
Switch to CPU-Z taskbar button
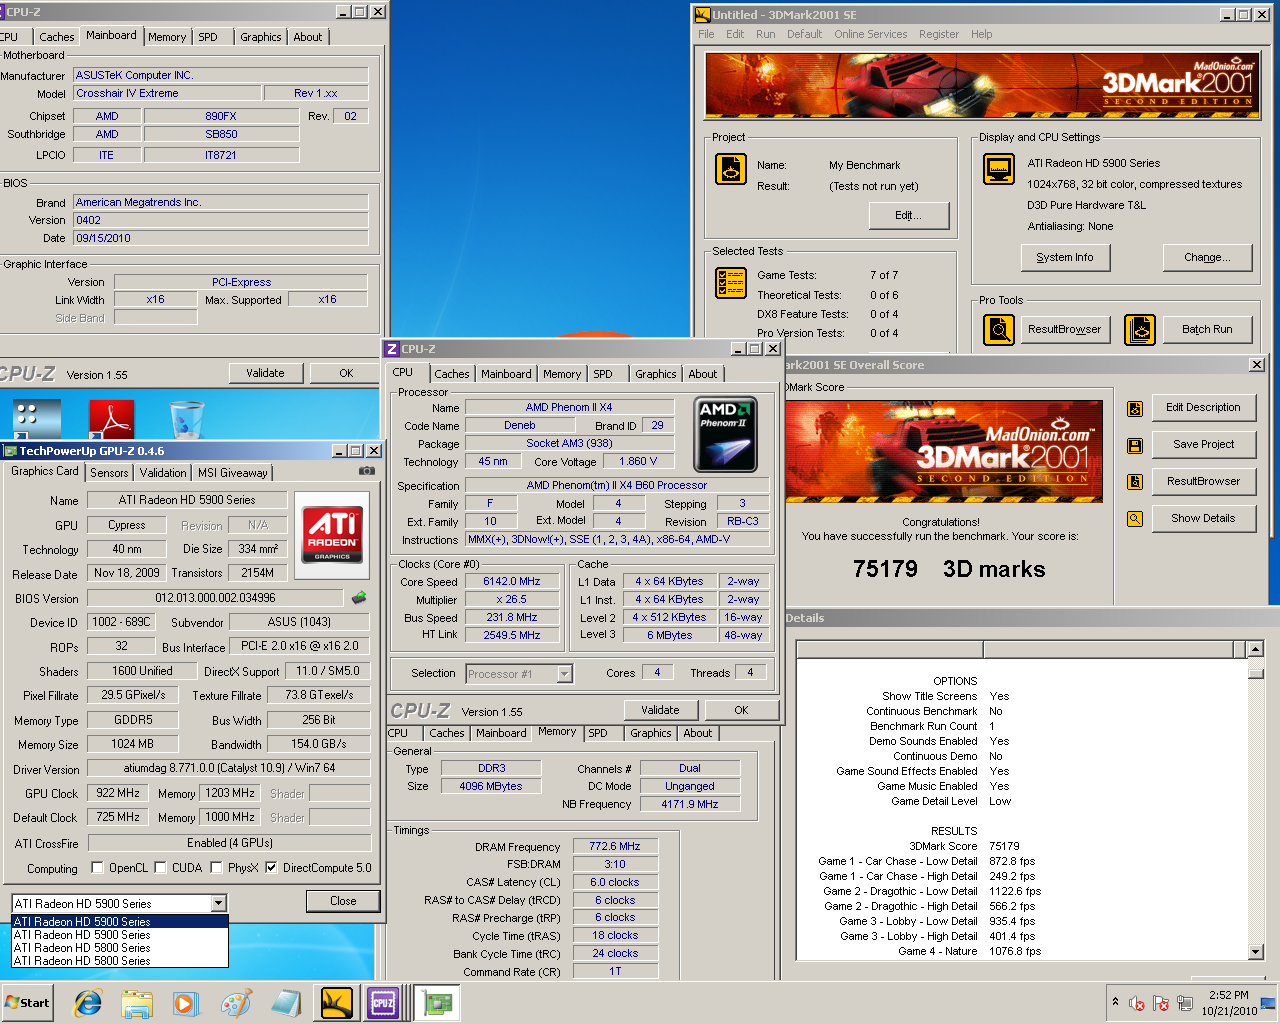[x=383, y=1003]
